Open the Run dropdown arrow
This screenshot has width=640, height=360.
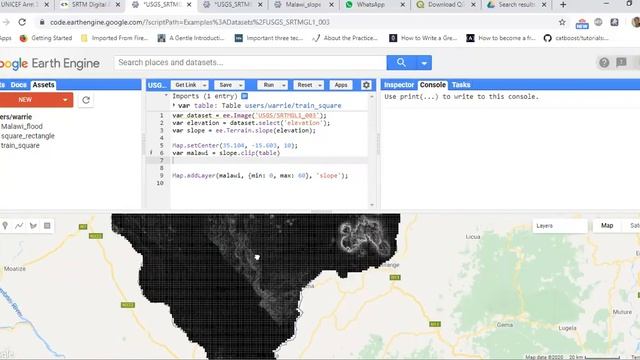[x=284, y=85]
